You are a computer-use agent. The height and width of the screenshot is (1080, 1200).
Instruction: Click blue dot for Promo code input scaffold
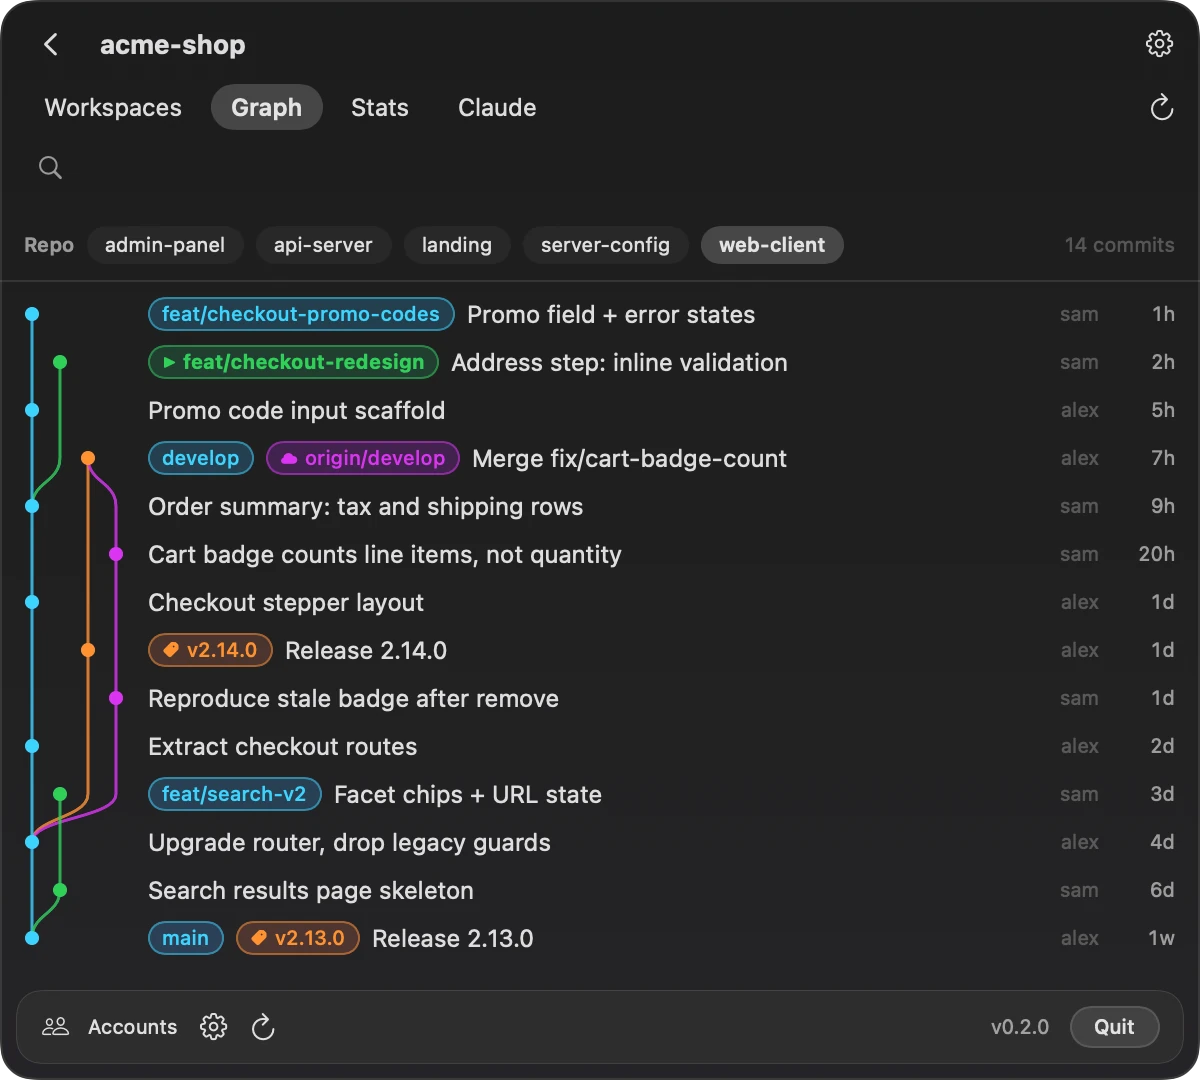(x=32, y=410)
